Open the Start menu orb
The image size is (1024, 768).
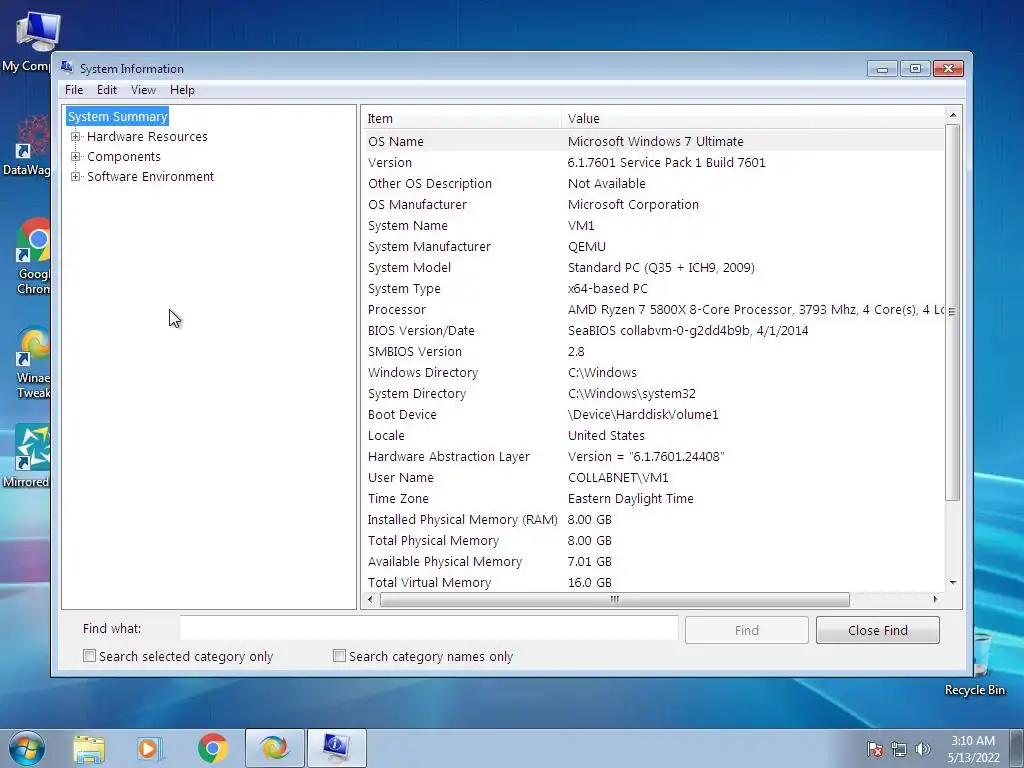click(x=27, y=748)
